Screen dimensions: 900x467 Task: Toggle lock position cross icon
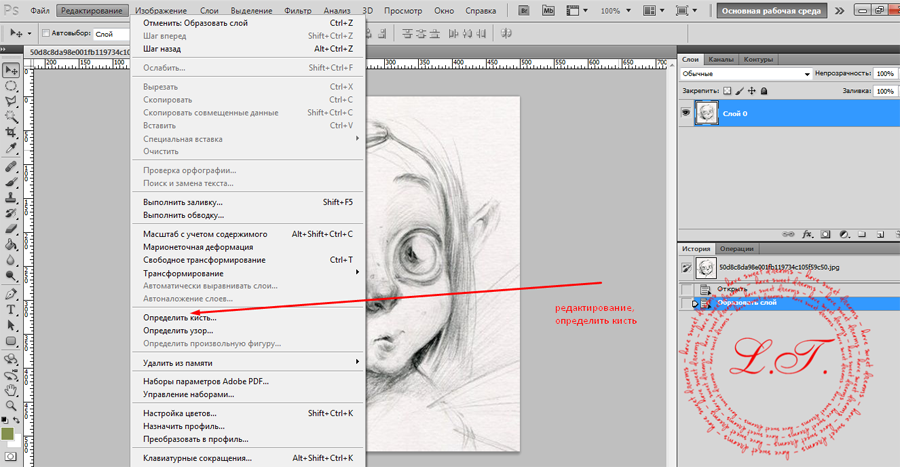point(752,91)
